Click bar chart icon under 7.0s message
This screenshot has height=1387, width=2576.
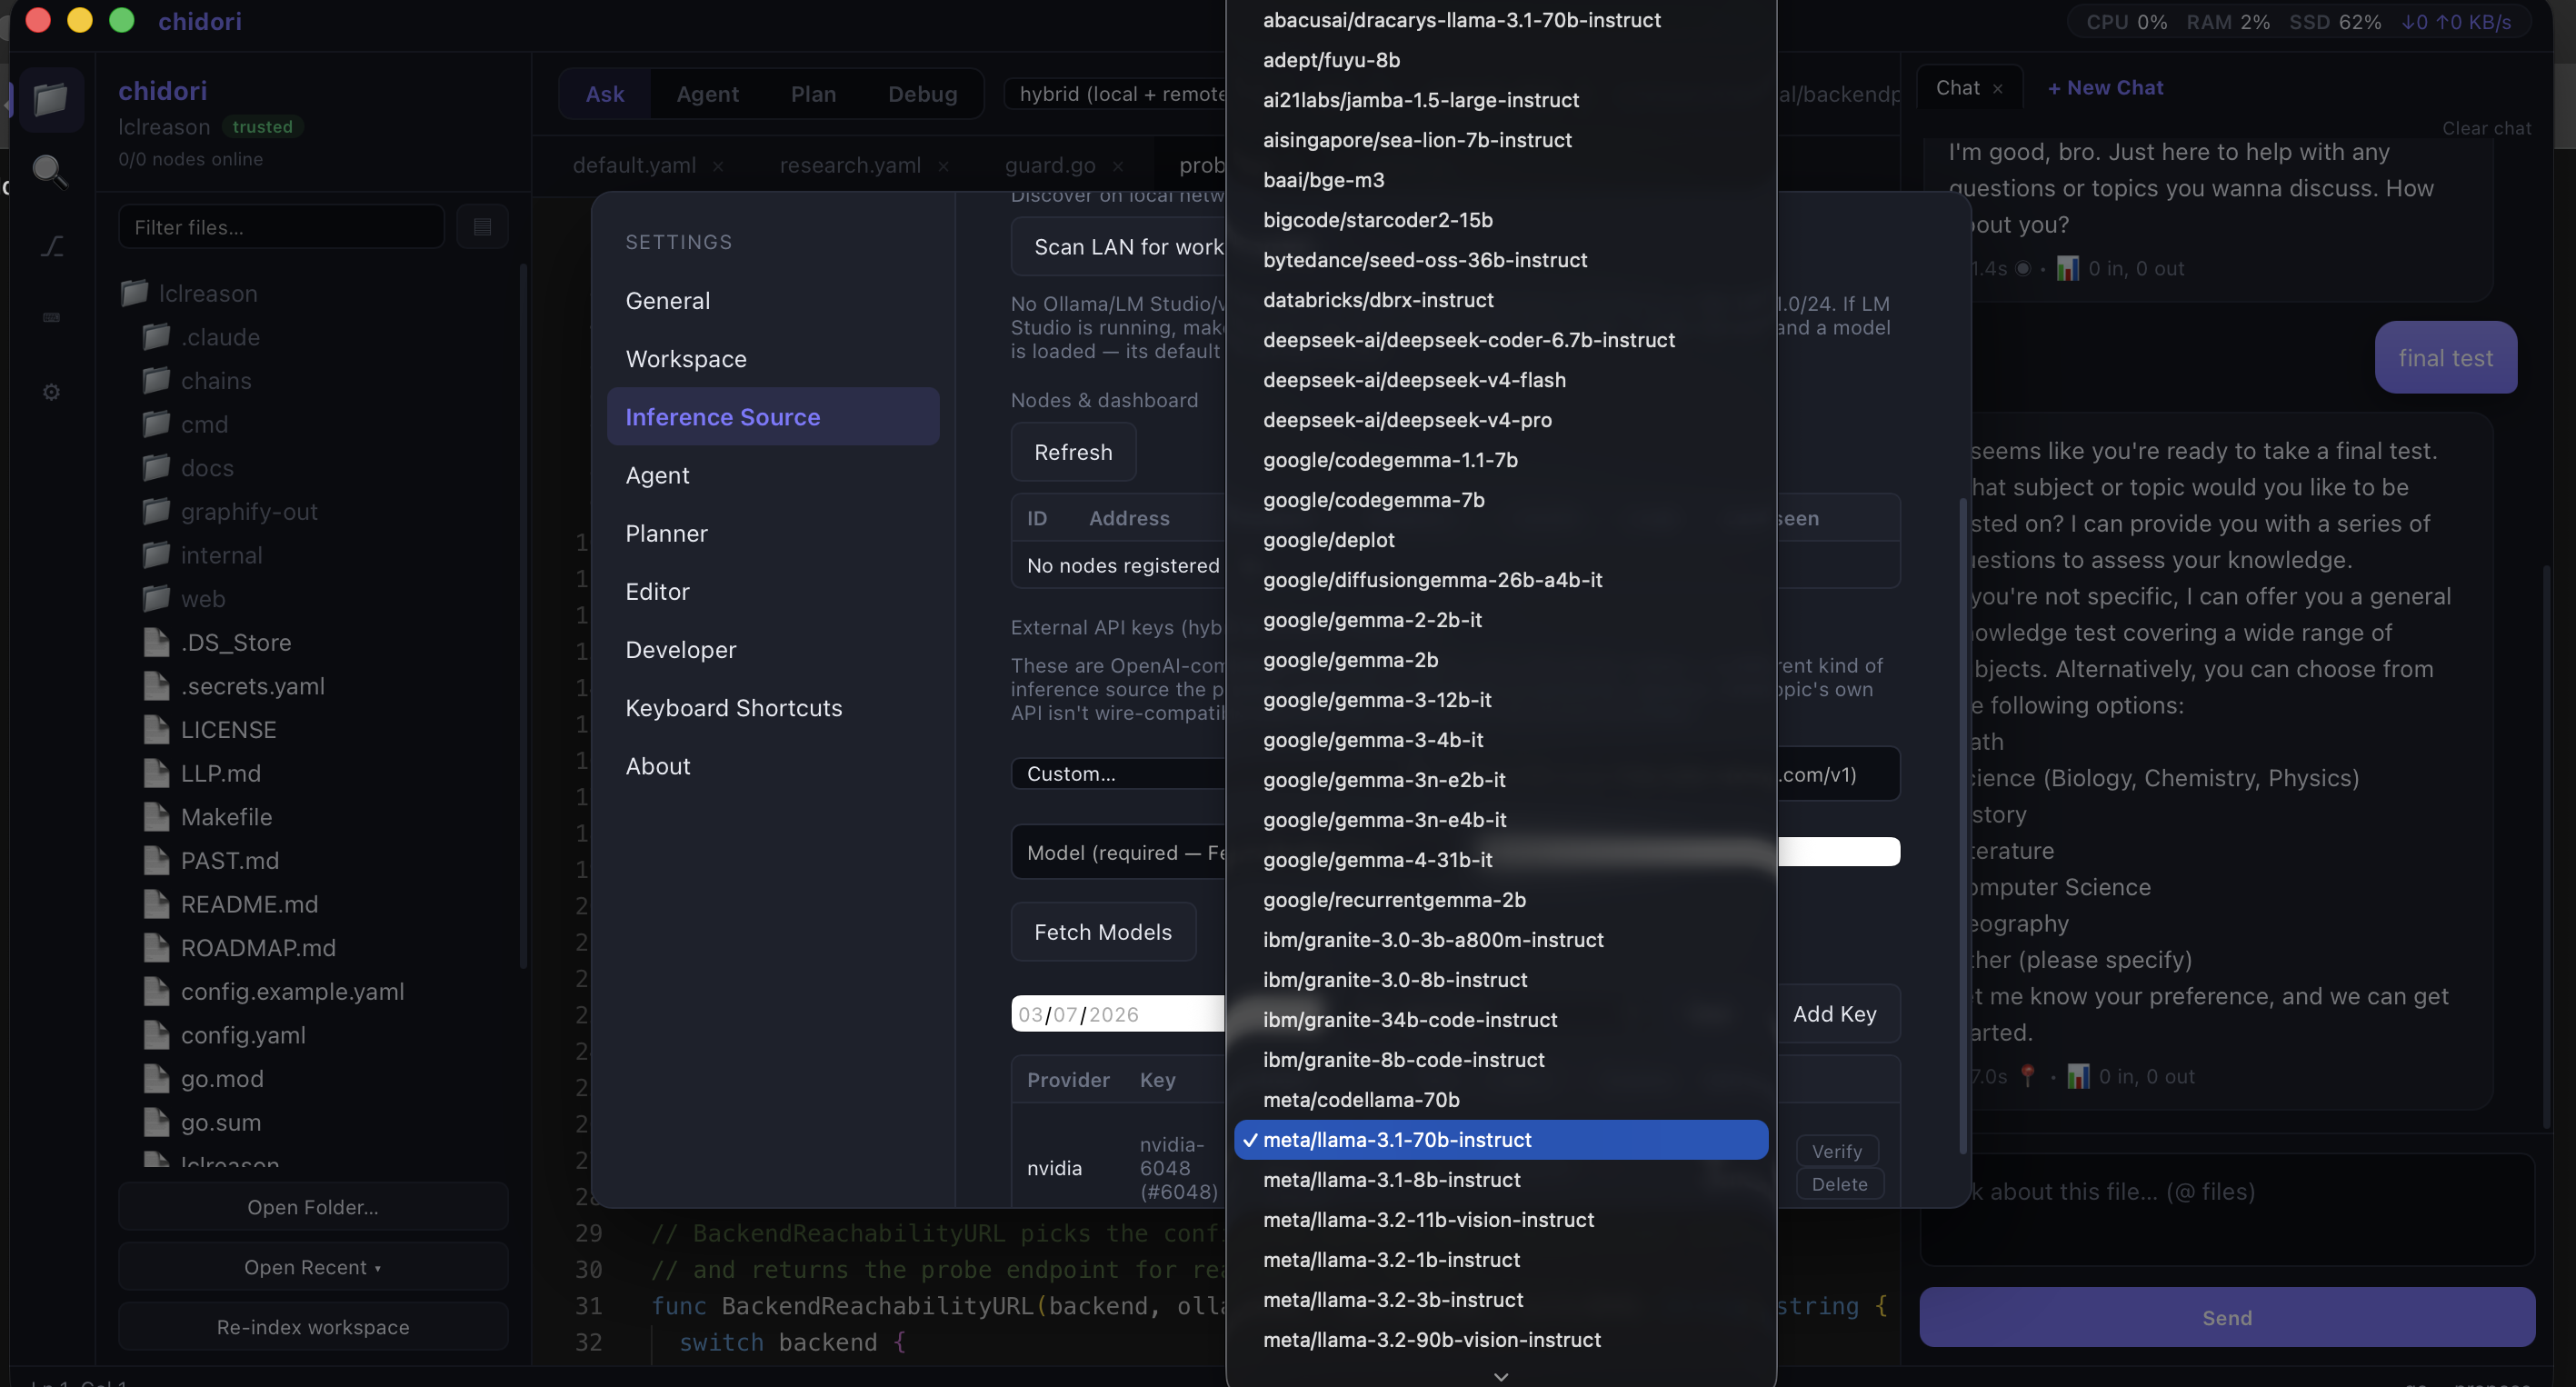point(2078,1076)
